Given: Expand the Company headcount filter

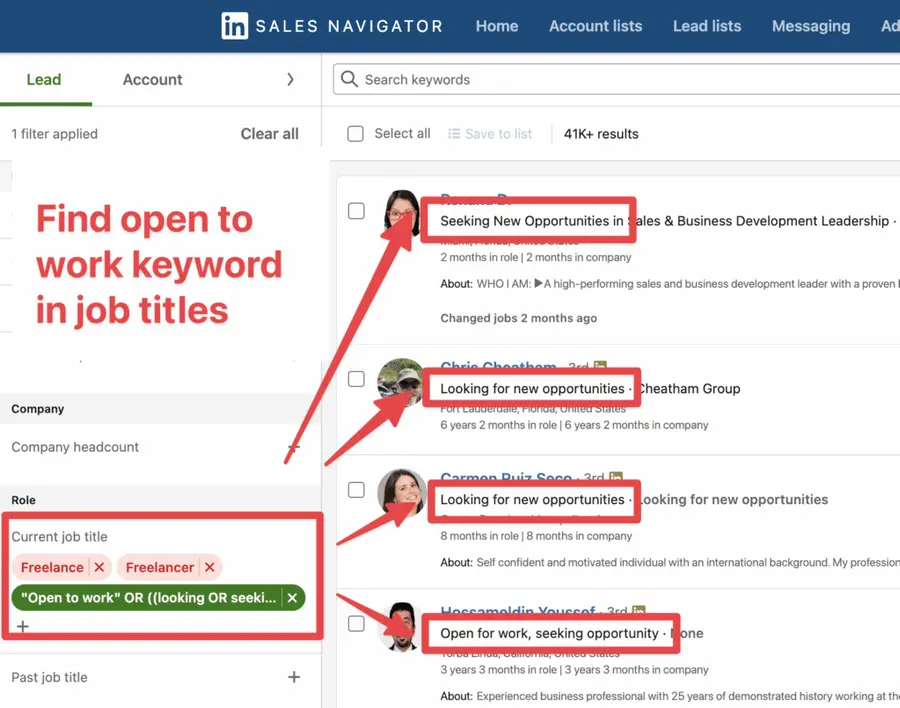Looking at the screenshot, I should (294, 447).
